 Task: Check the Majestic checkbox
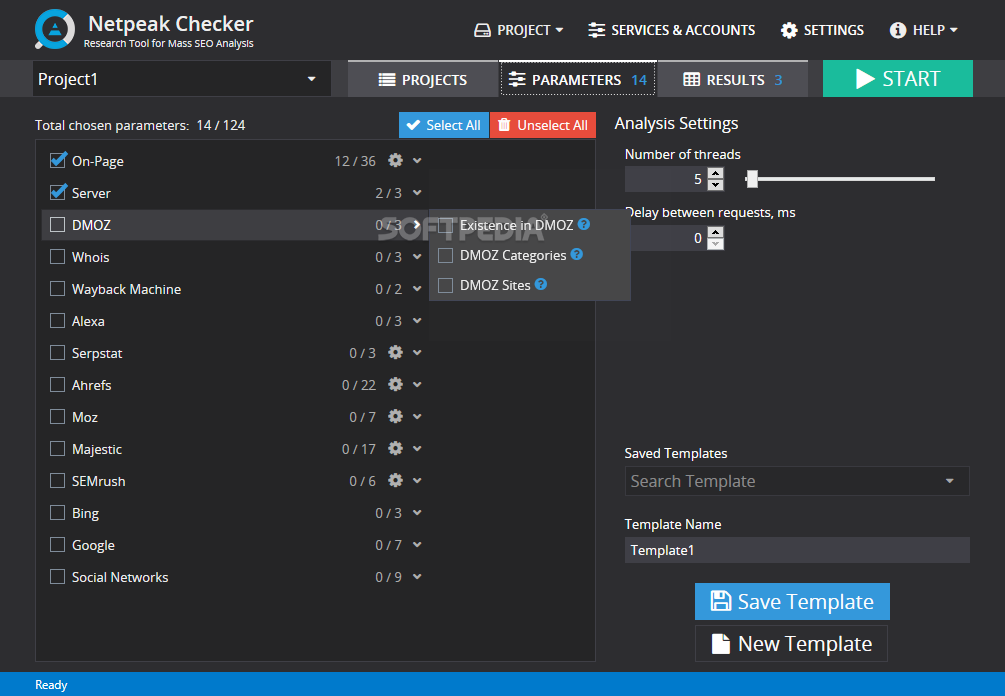coord(58,449)
